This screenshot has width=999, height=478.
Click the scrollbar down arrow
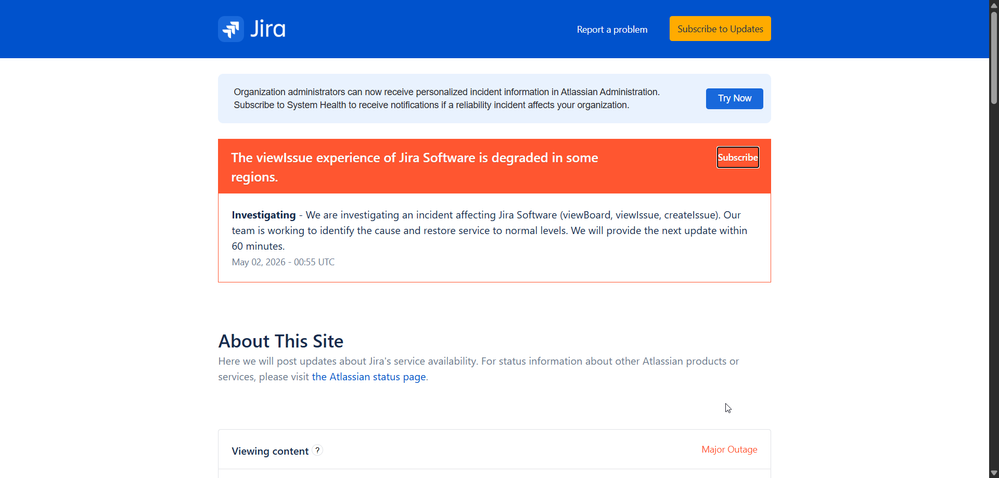click(994, 473)
